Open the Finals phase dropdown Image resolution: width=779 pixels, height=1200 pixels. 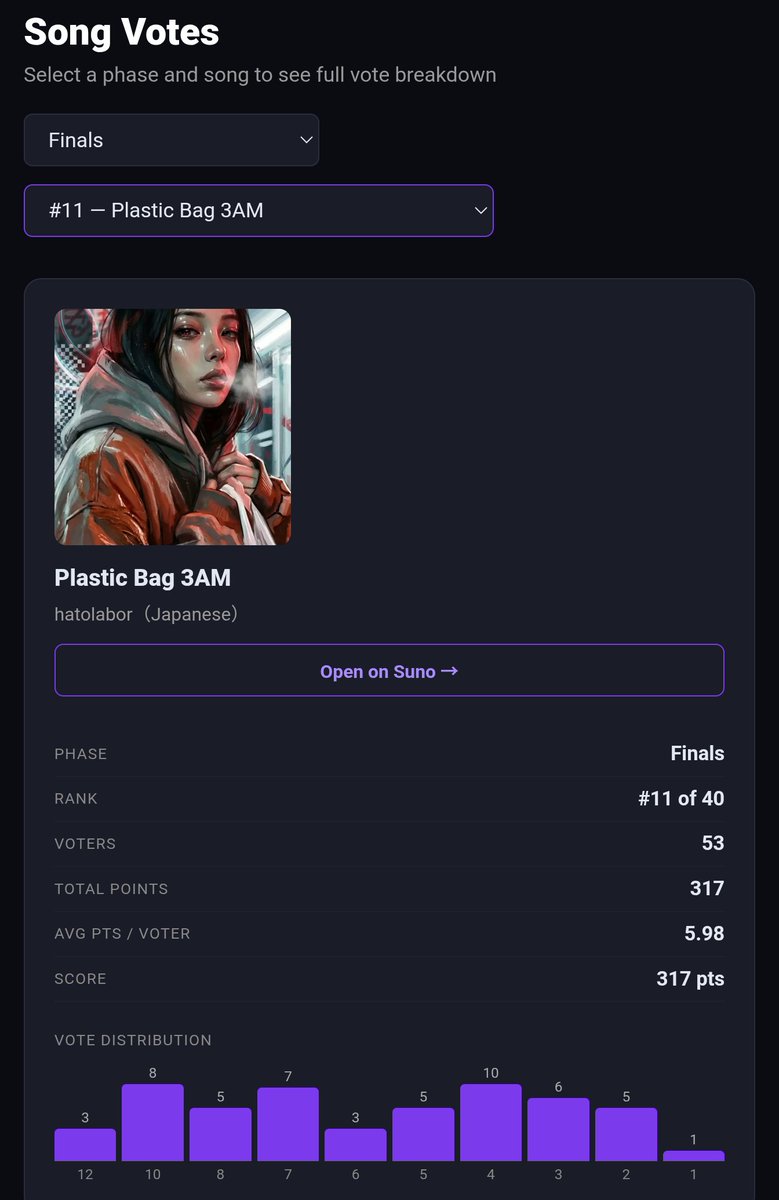[171, 140]
